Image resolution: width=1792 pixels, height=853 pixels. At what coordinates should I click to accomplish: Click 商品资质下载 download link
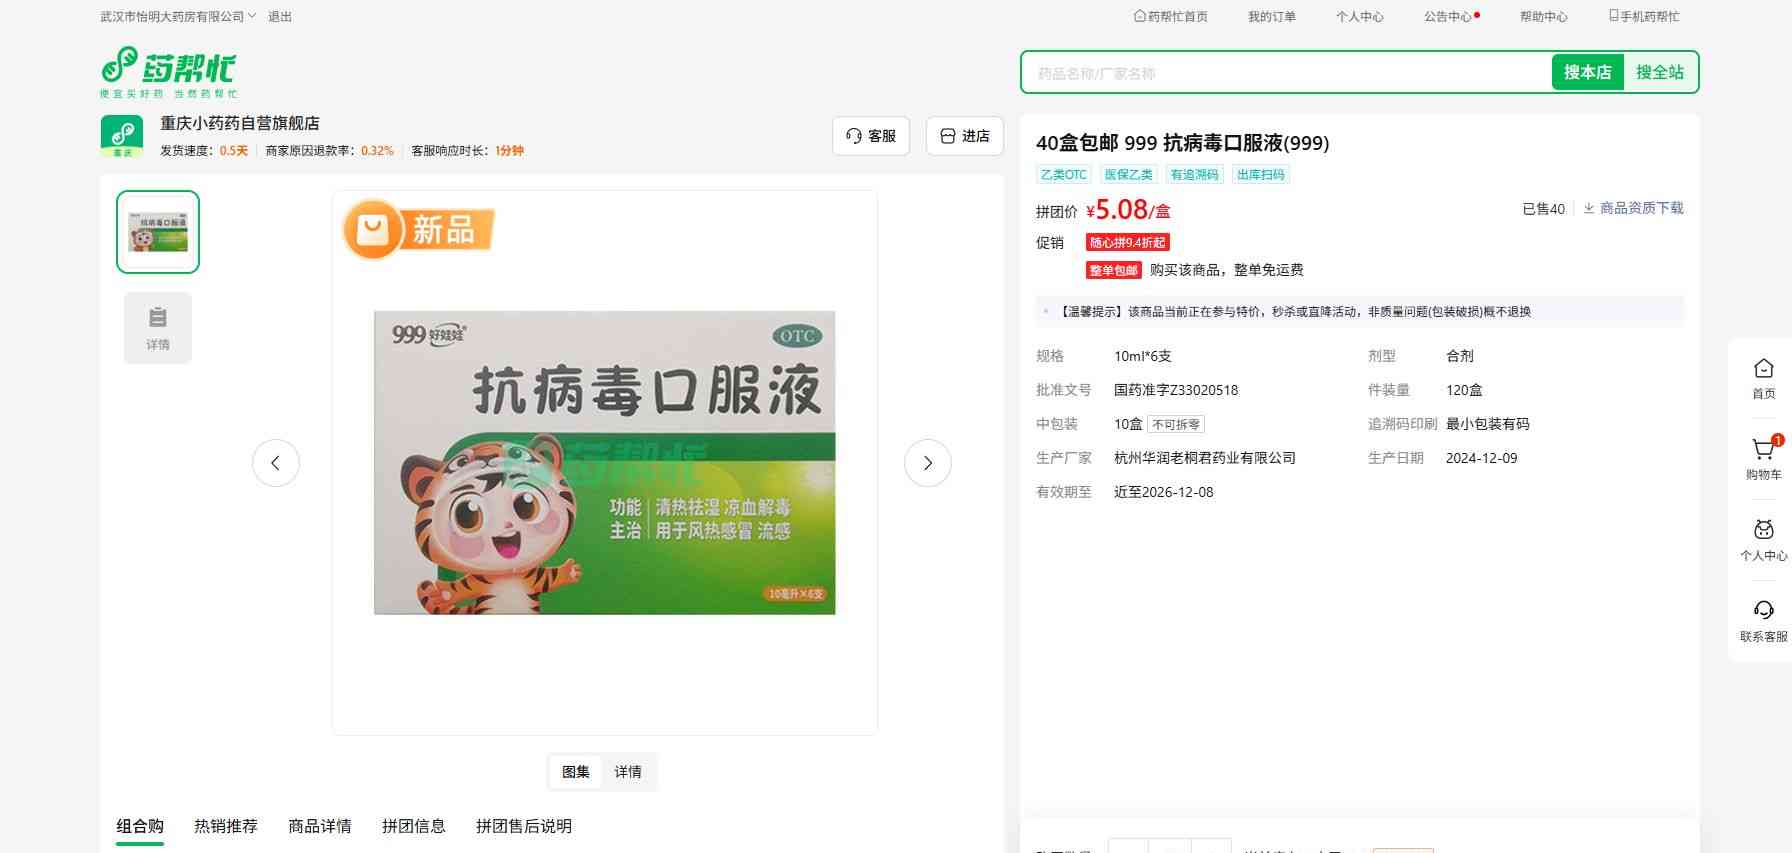click(1633, 208)
